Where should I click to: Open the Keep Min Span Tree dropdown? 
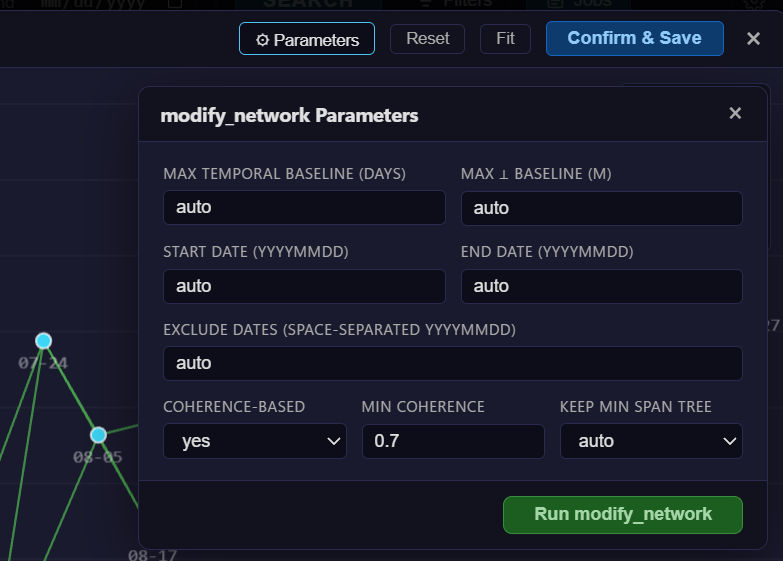[651, 441]
